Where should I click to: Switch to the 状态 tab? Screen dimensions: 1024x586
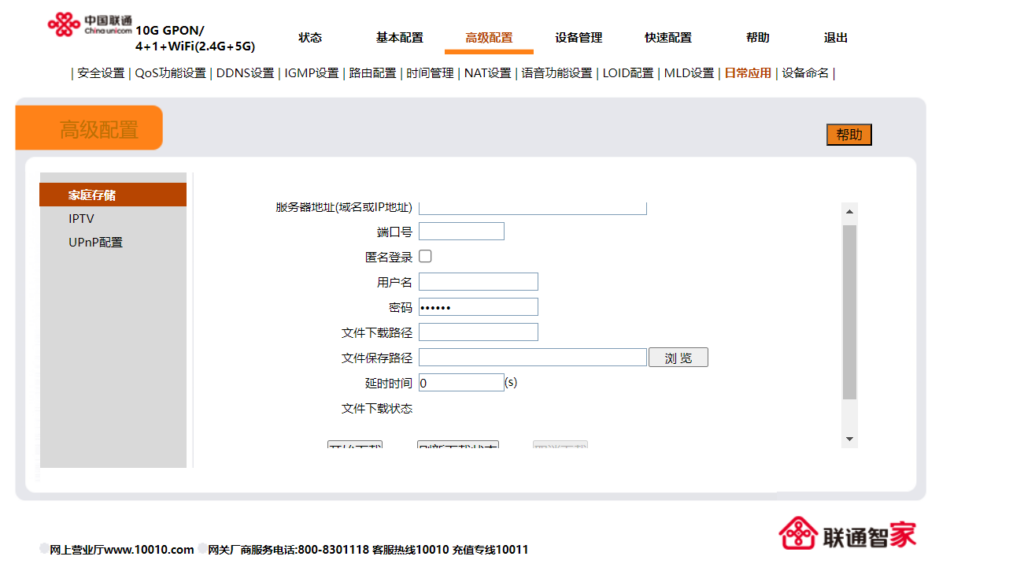tap(310, 38)
